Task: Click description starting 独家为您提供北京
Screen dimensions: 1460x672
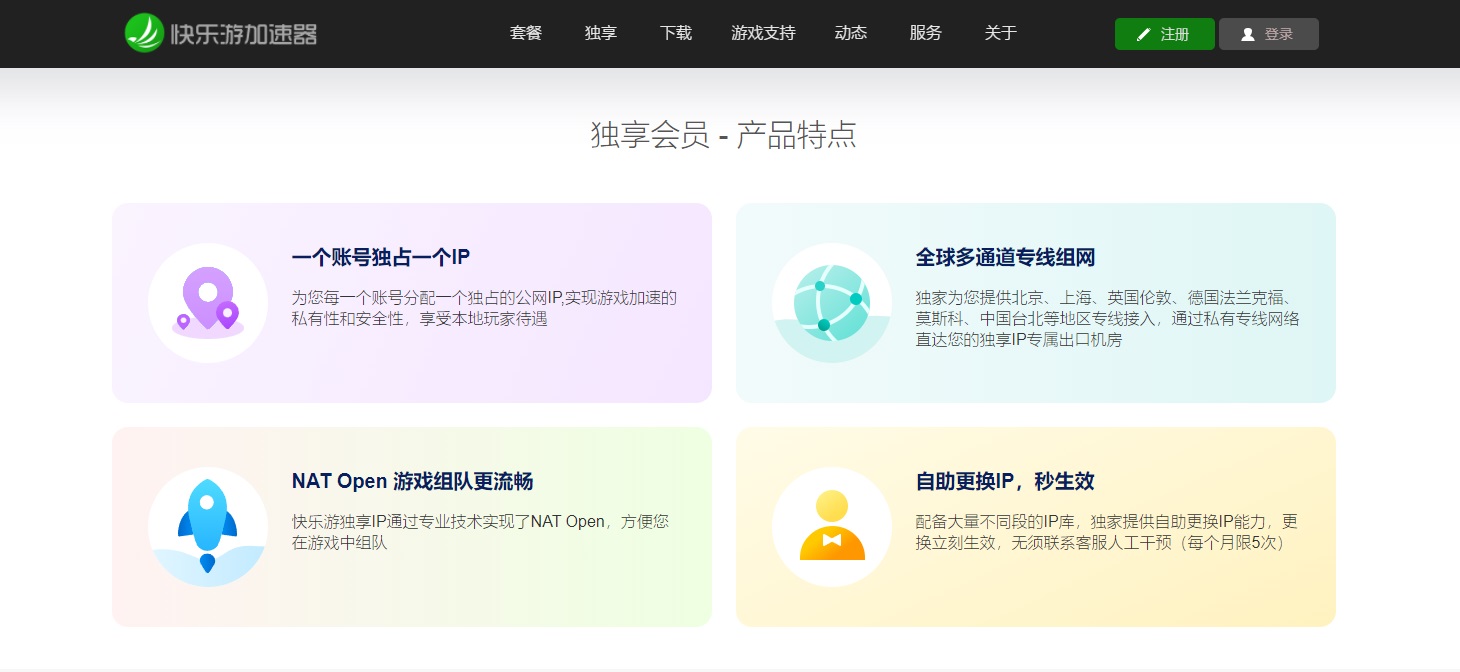Action: pyautogui.click(x=1108, y=318)
